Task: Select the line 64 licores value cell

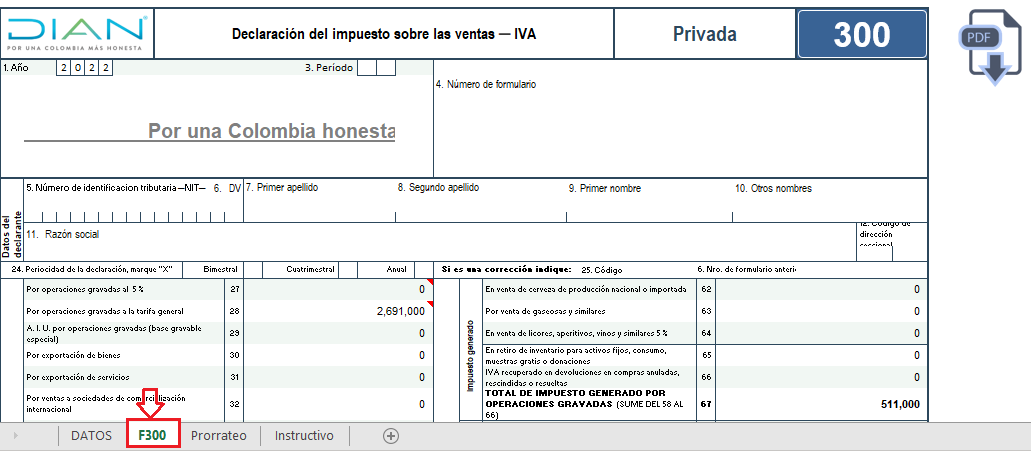Action: pyautogui.click(x=821, y=333)
